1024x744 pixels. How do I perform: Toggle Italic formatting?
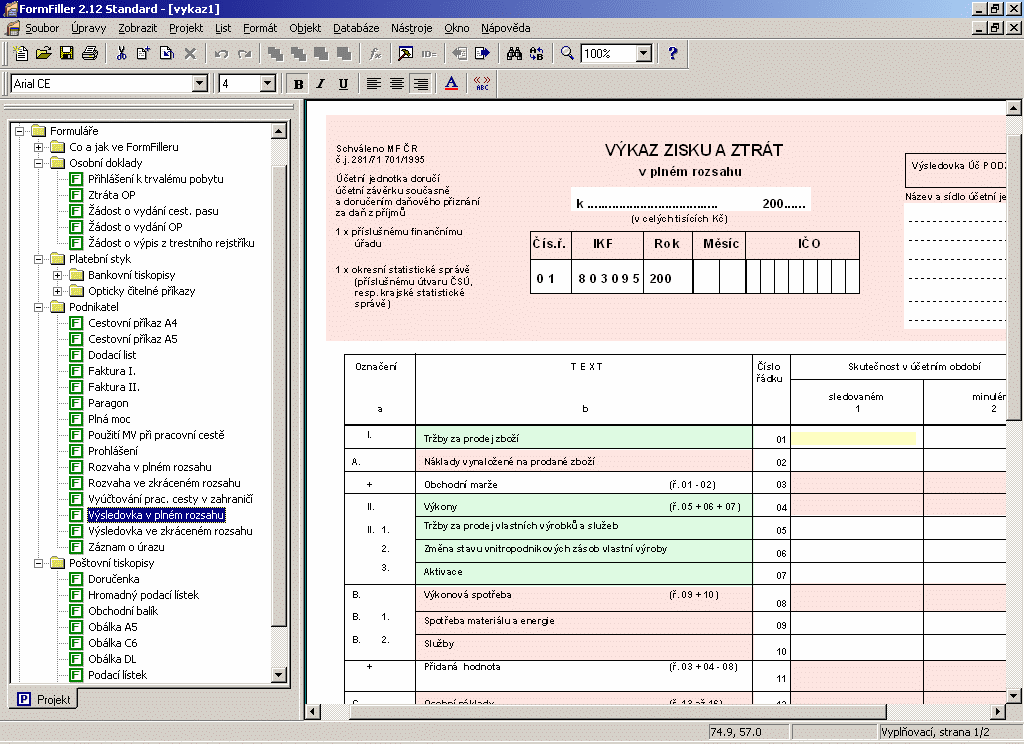(x=321, y=84)
